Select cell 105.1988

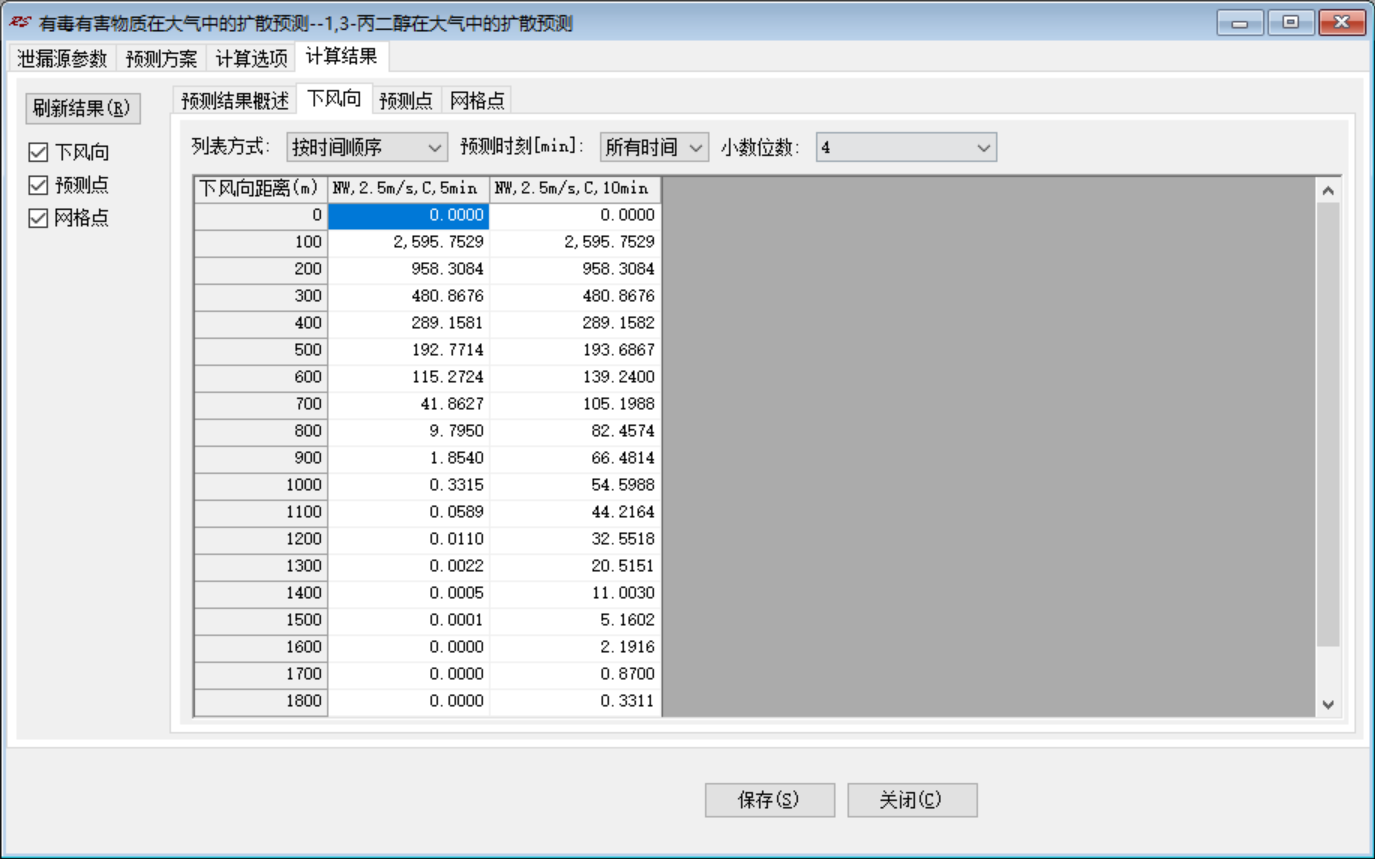tap(576, 404)
